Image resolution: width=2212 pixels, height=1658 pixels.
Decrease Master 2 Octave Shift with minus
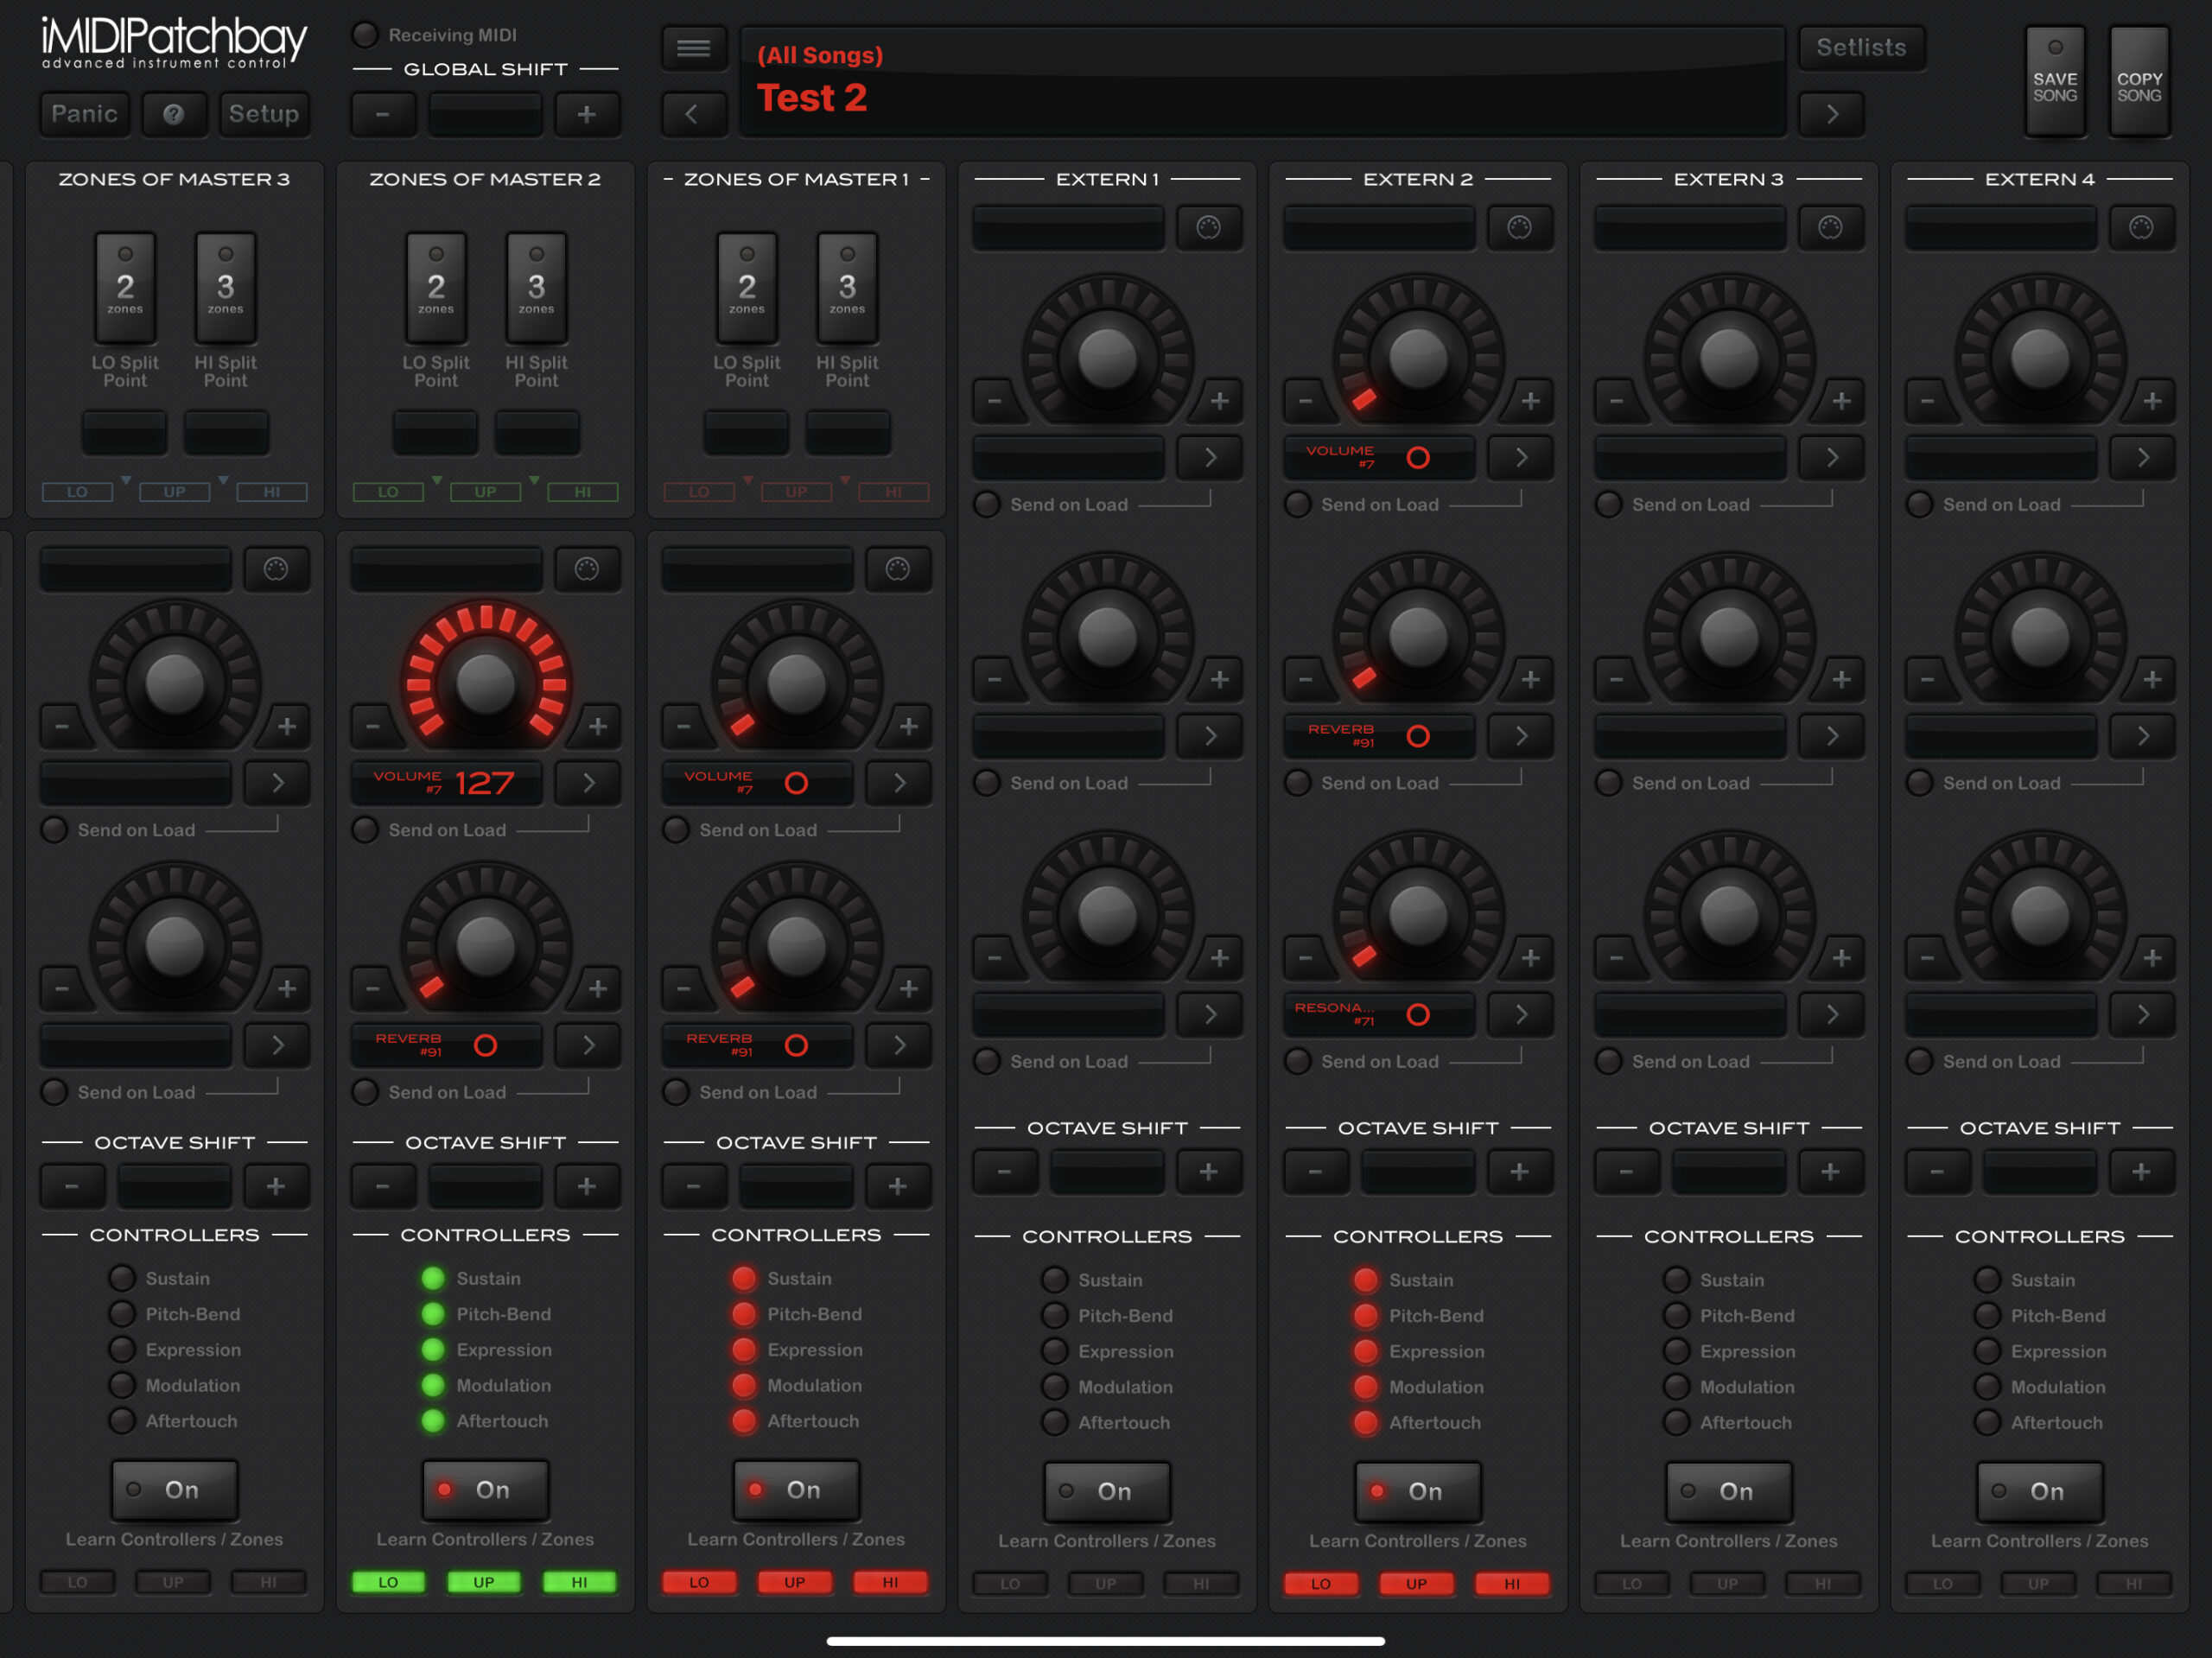(x=382, y=1186)
